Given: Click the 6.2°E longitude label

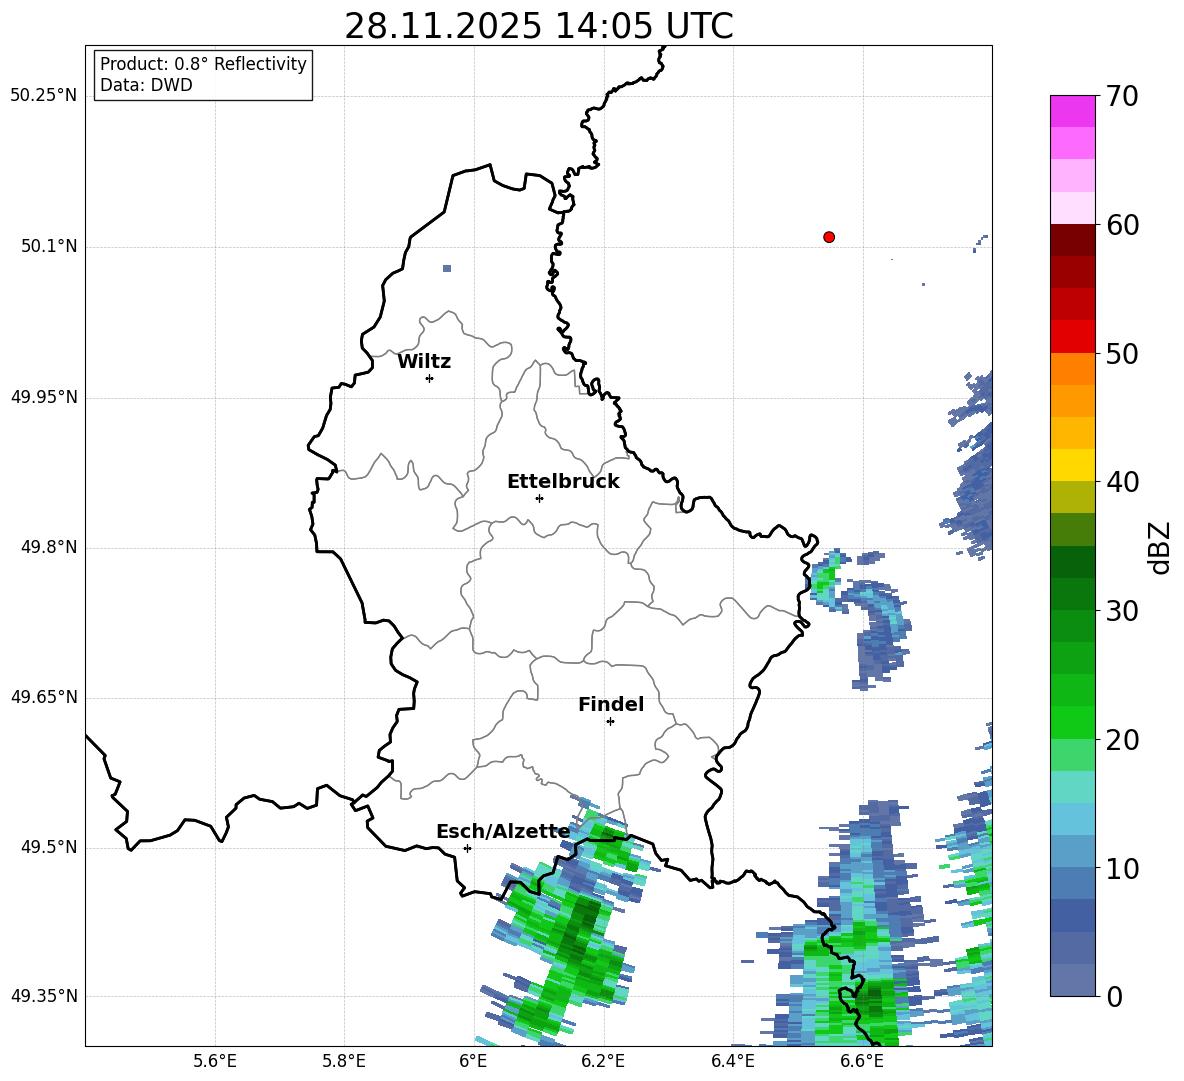Looking at the screenshot, I should click(603, 1062).
